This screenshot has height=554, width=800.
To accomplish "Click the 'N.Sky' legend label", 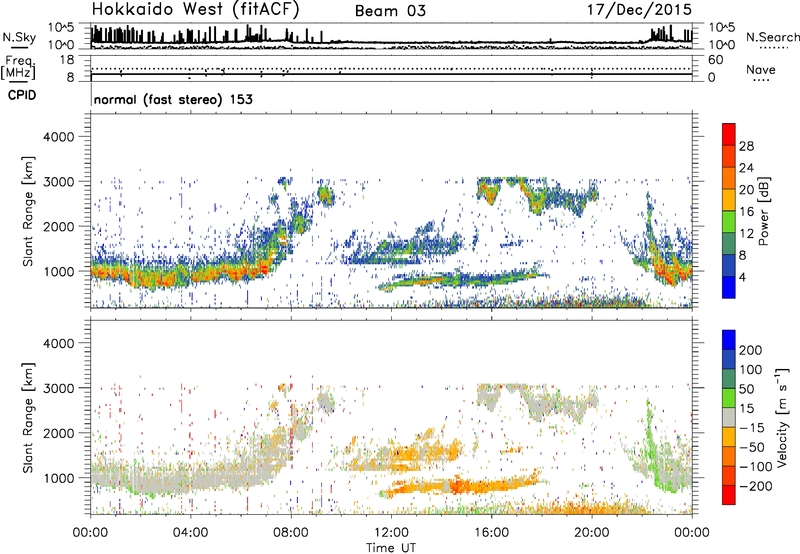I will pyautogui.click(x=19, y=37).
